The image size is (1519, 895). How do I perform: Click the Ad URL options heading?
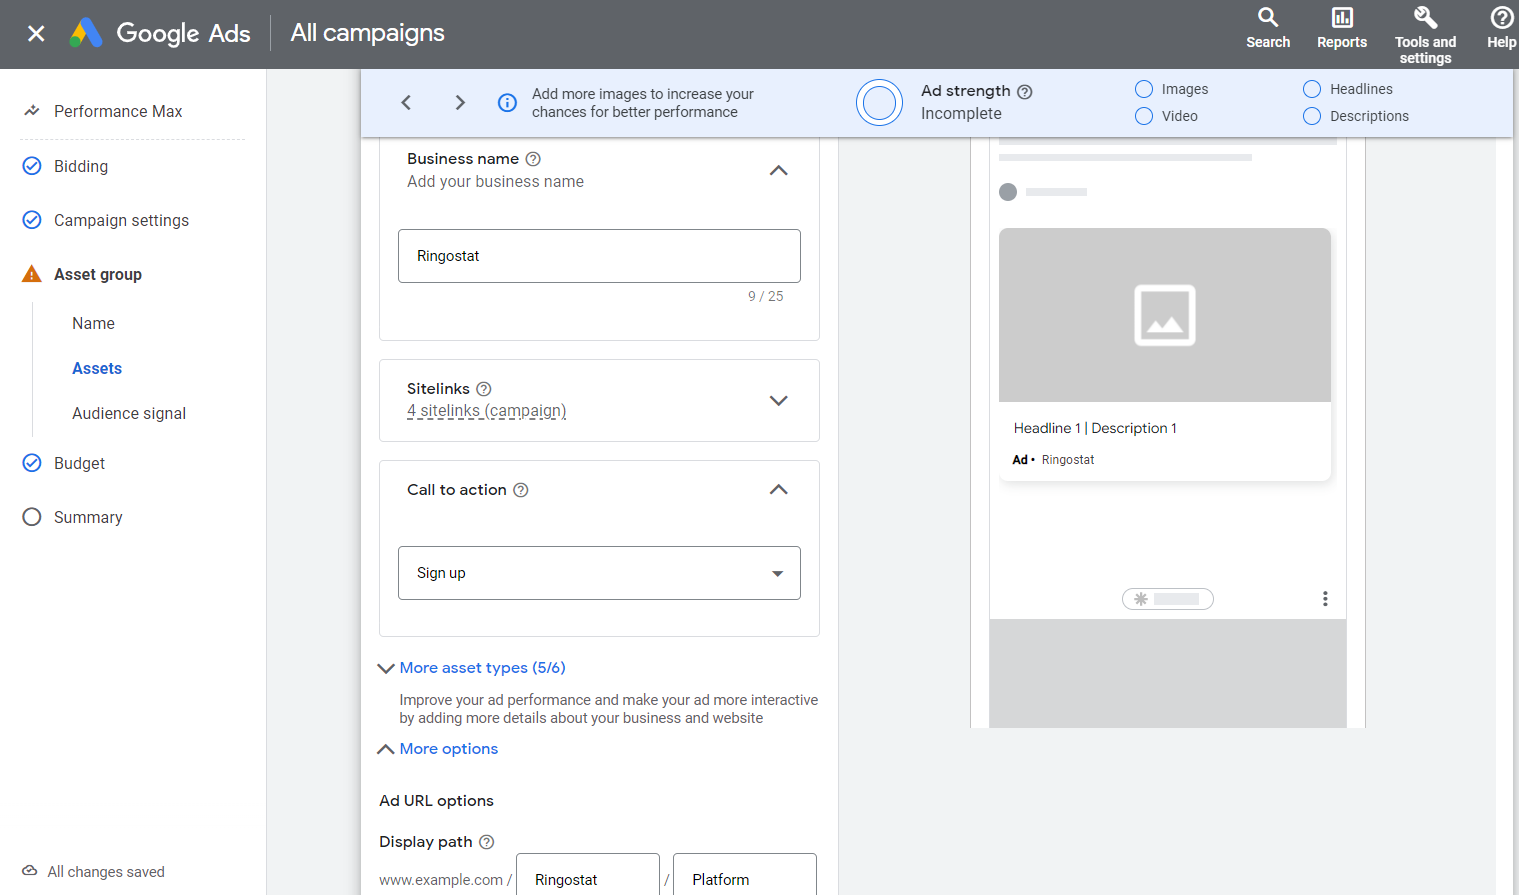click(436, 801)
